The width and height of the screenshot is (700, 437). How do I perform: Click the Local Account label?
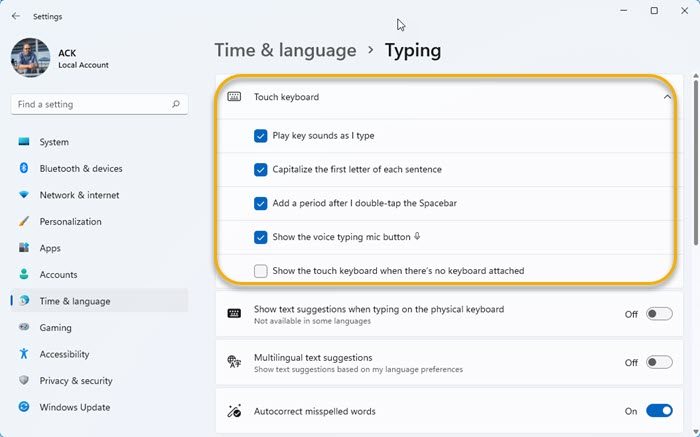click(x=83, y=65)
